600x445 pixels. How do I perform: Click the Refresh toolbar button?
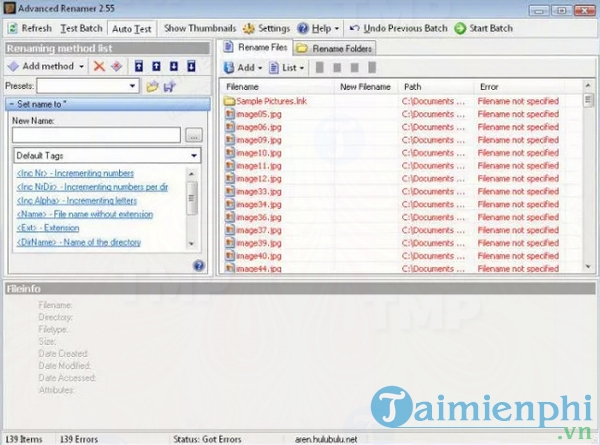(30, 28)
